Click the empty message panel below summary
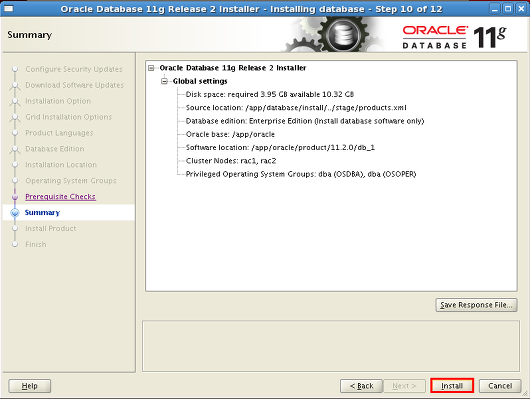The width and height of the screenshot is (530, 399). (331, 346)
